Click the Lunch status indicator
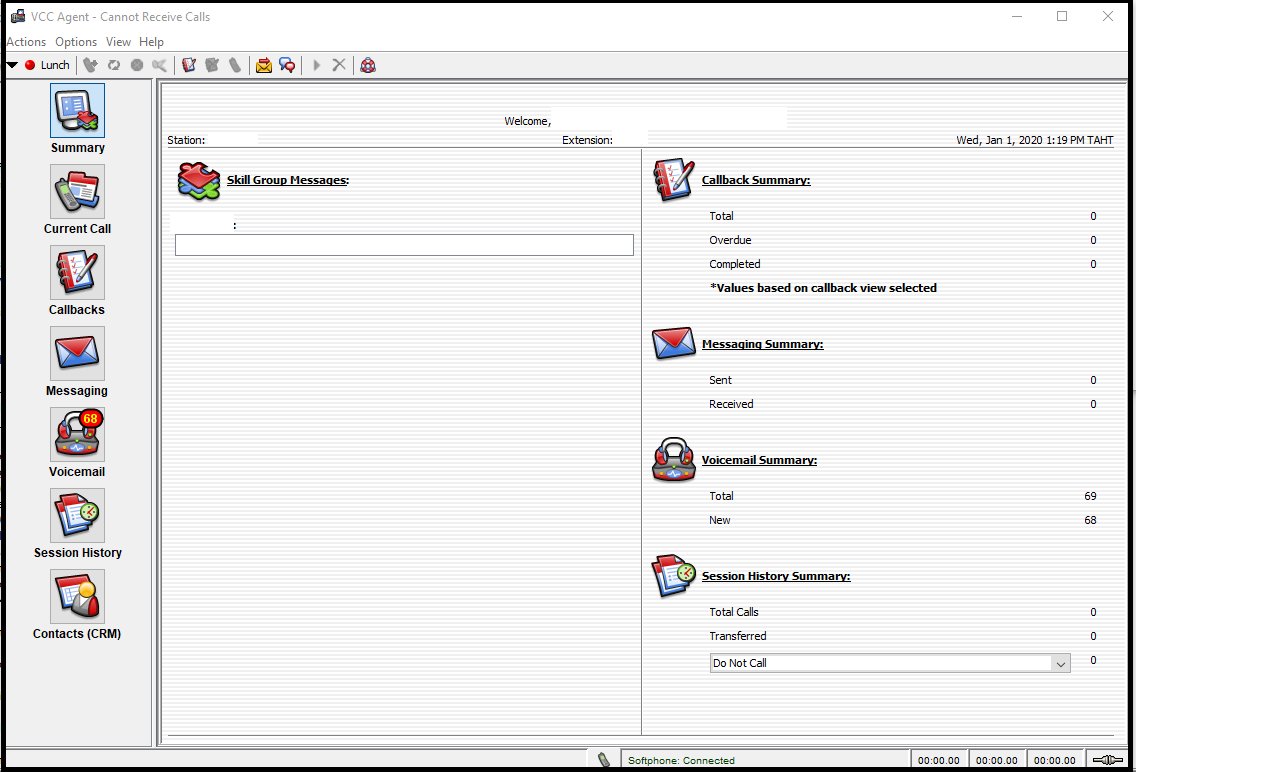This screenshot has width=1272, height=772. pos(48,65)
